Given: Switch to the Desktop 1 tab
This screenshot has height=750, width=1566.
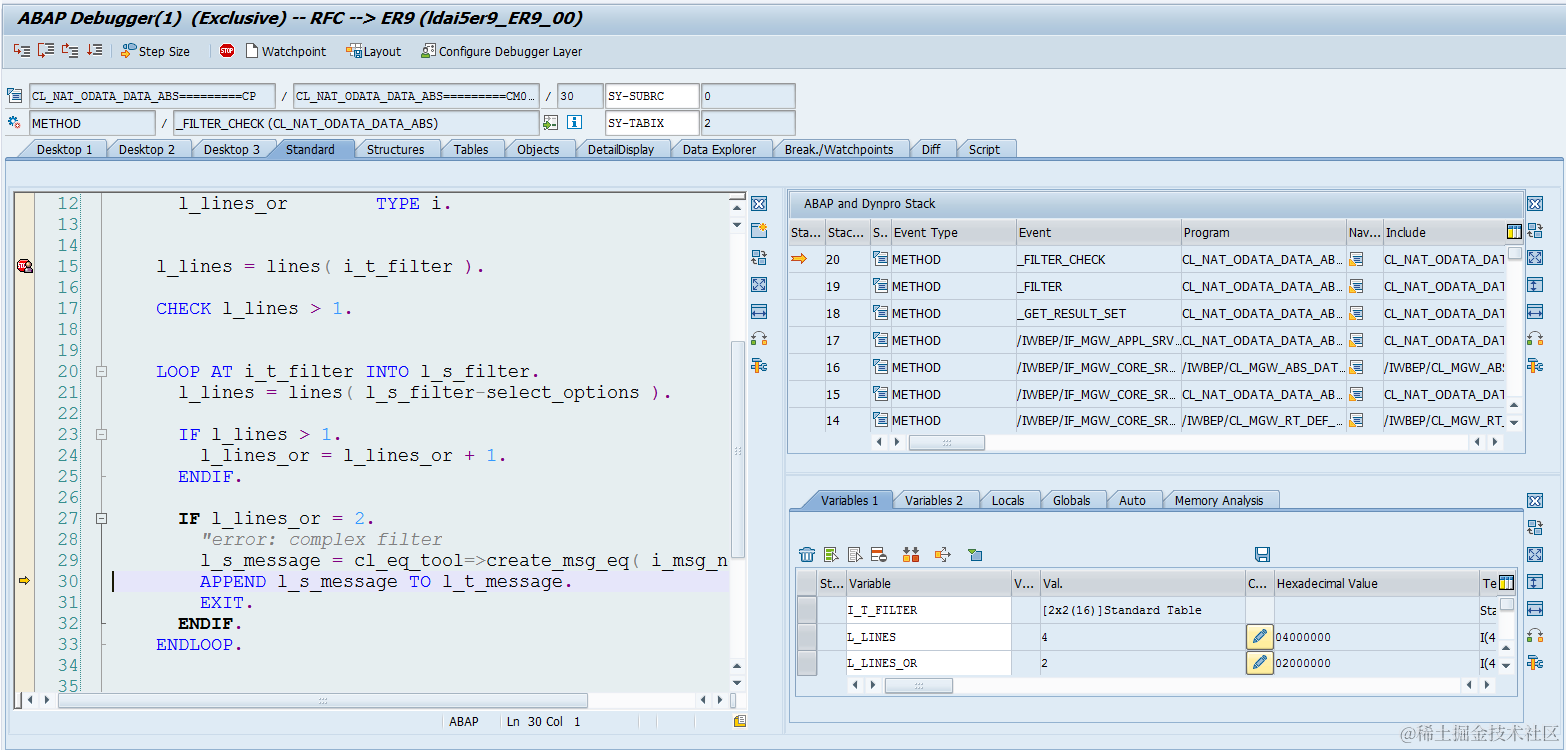Looking at the screenshot, I should (64, 149).
